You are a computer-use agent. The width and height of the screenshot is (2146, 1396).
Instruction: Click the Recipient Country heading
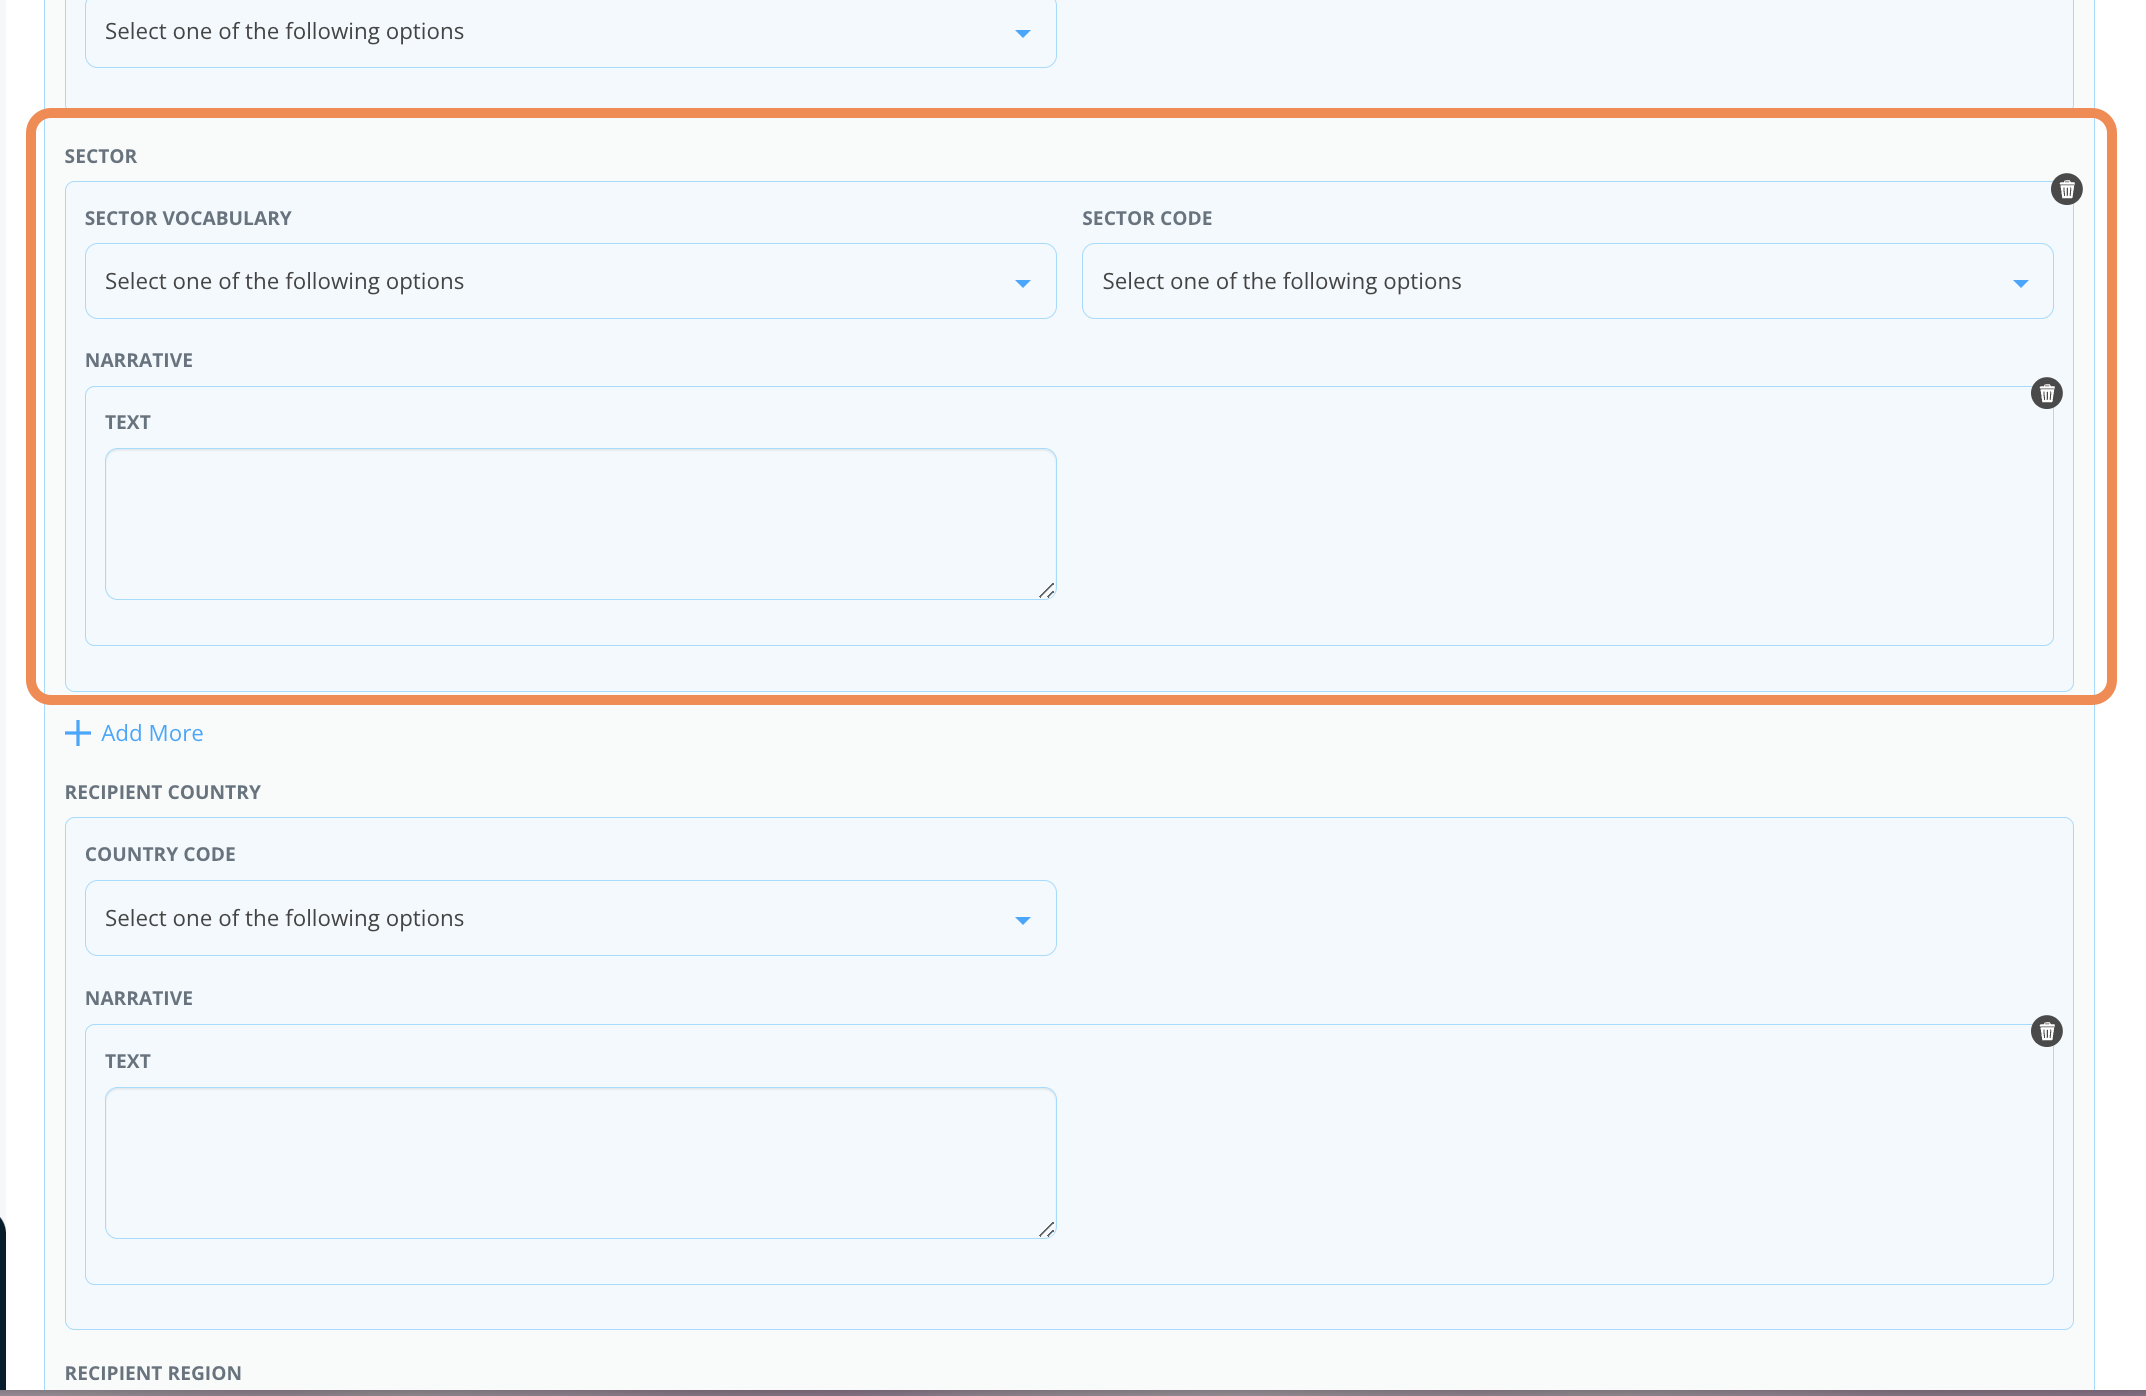tap(163, 792)
